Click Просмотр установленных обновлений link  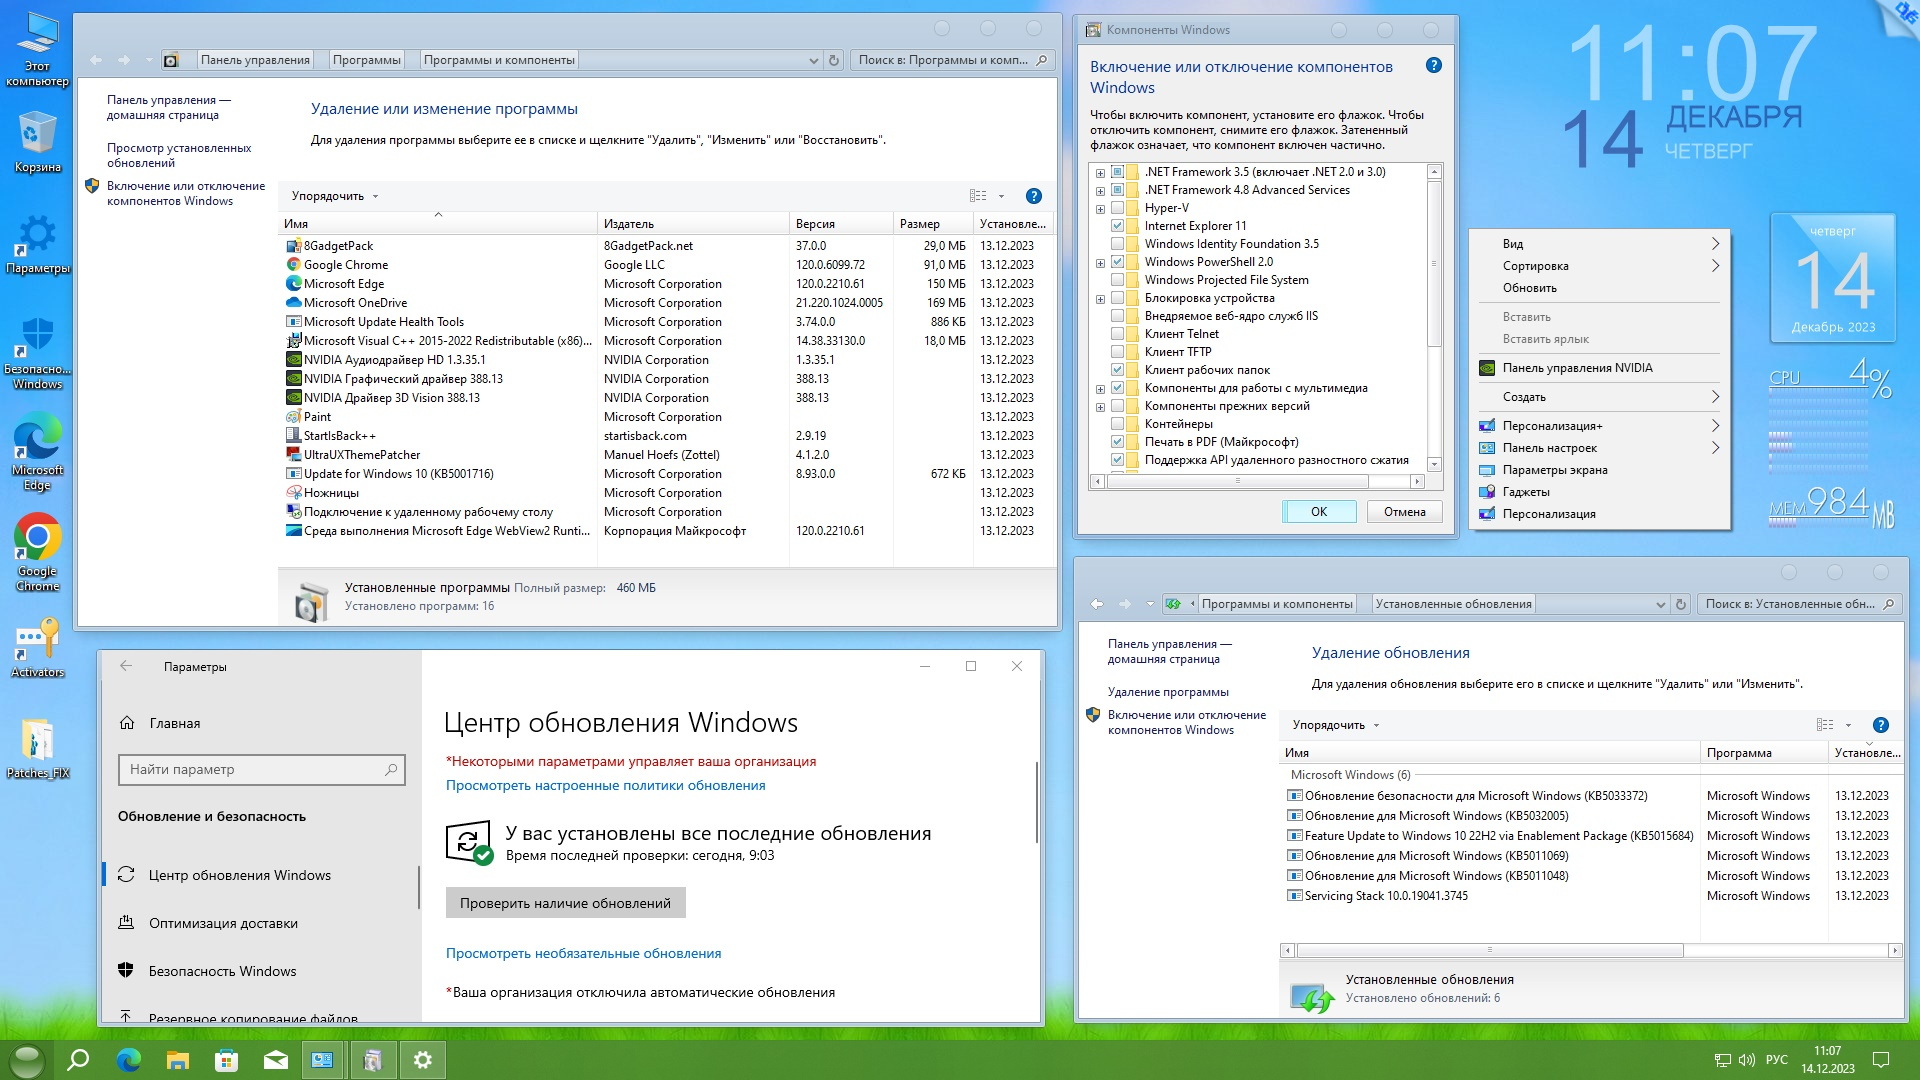(179, 155)
